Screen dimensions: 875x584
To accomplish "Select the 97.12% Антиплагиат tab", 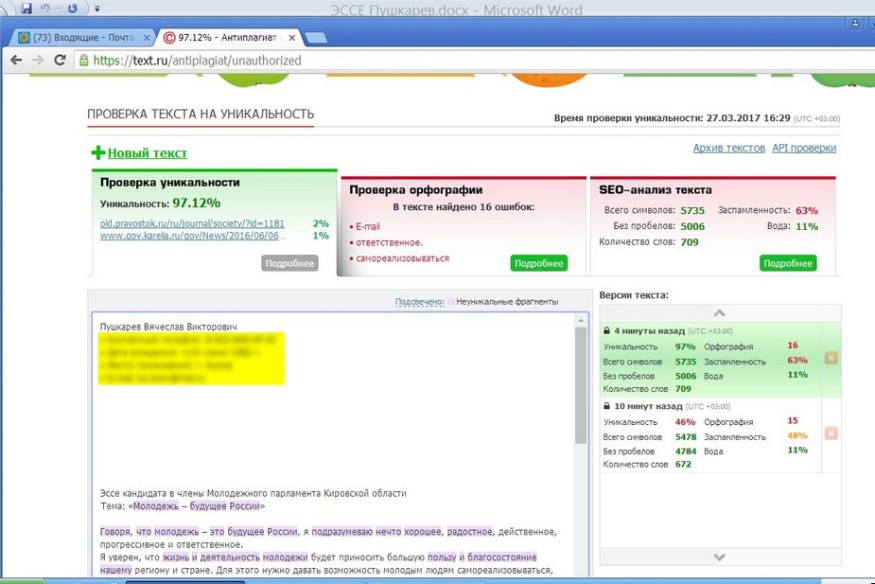I will tap(227, 38).
